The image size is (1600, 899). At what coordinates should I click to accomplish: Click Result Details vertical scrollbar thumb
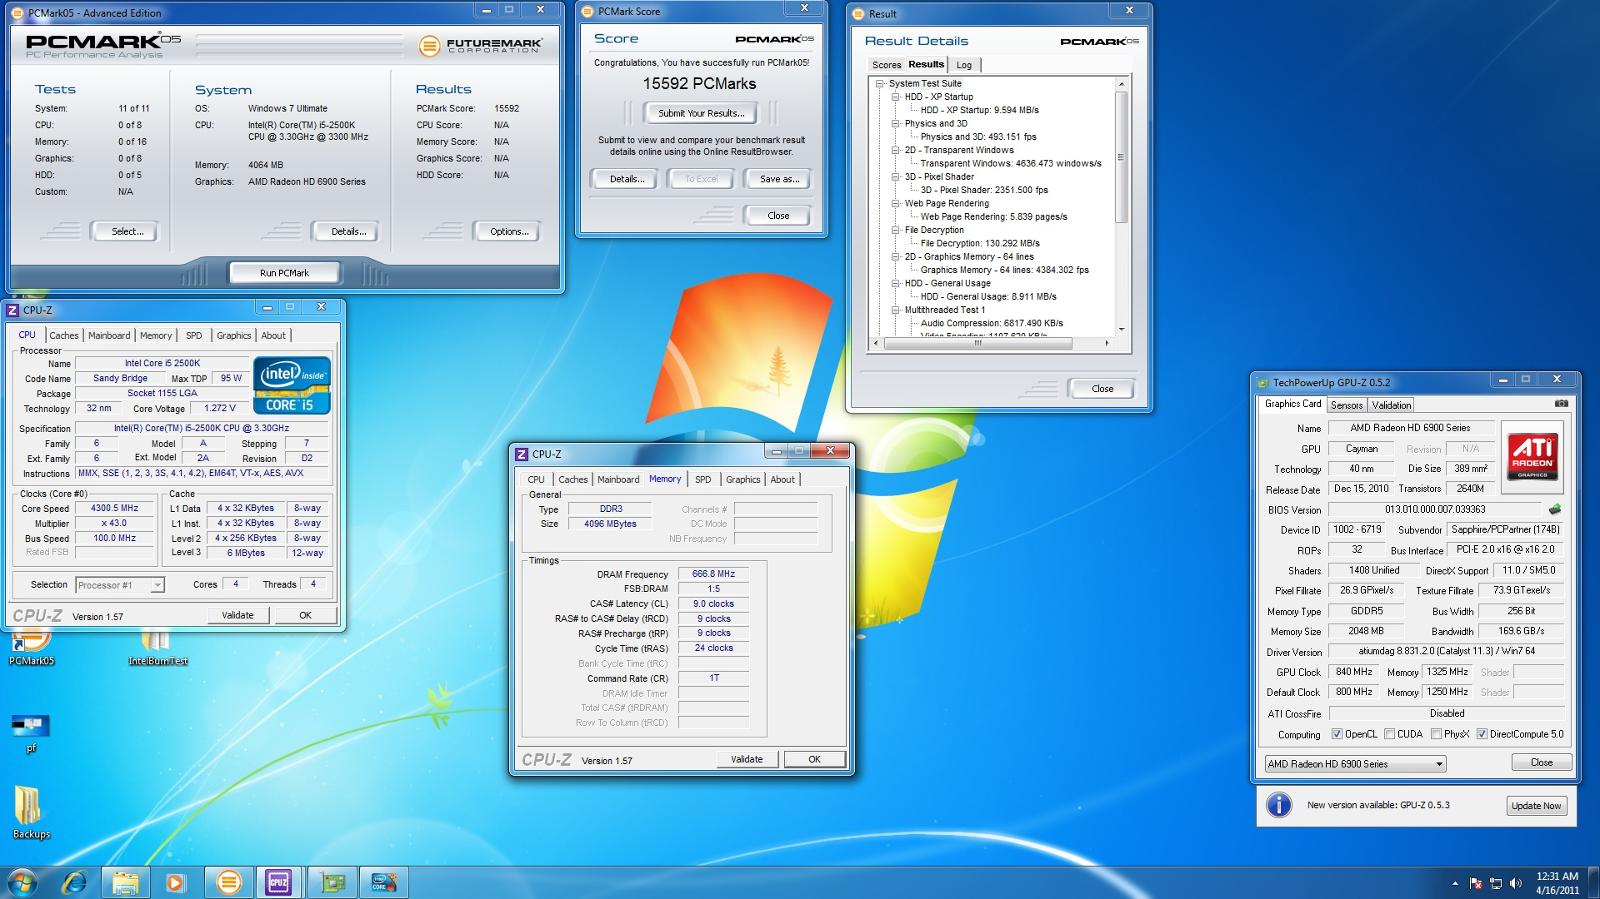coord(1121,158)
